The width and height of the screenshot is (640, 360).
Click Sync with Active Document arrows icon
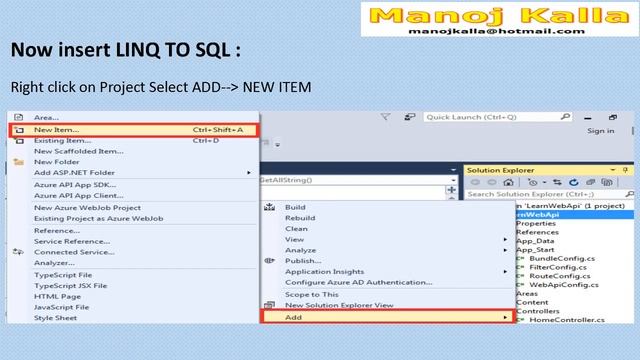pos(557,182)
